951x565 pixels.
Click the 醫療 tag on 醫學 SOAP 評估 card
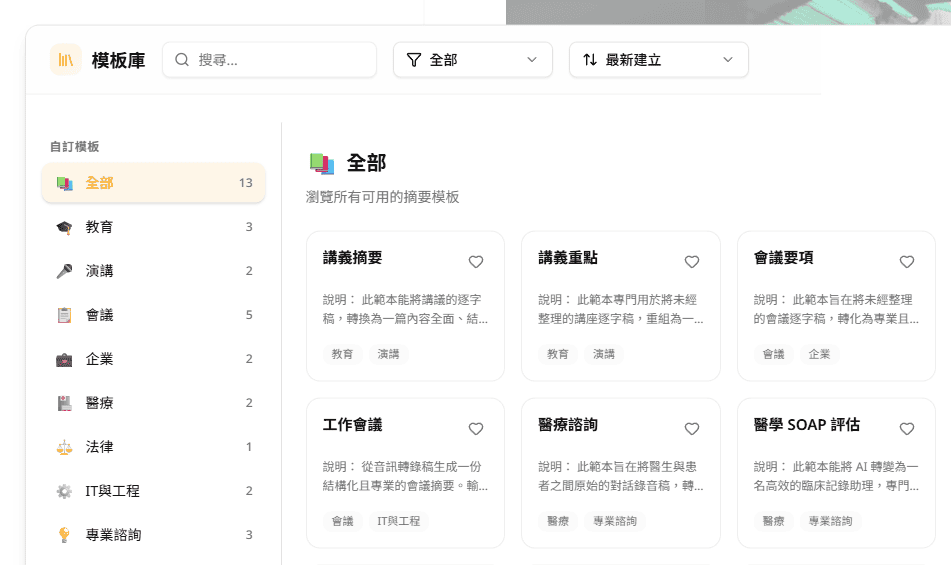point(773,521)
